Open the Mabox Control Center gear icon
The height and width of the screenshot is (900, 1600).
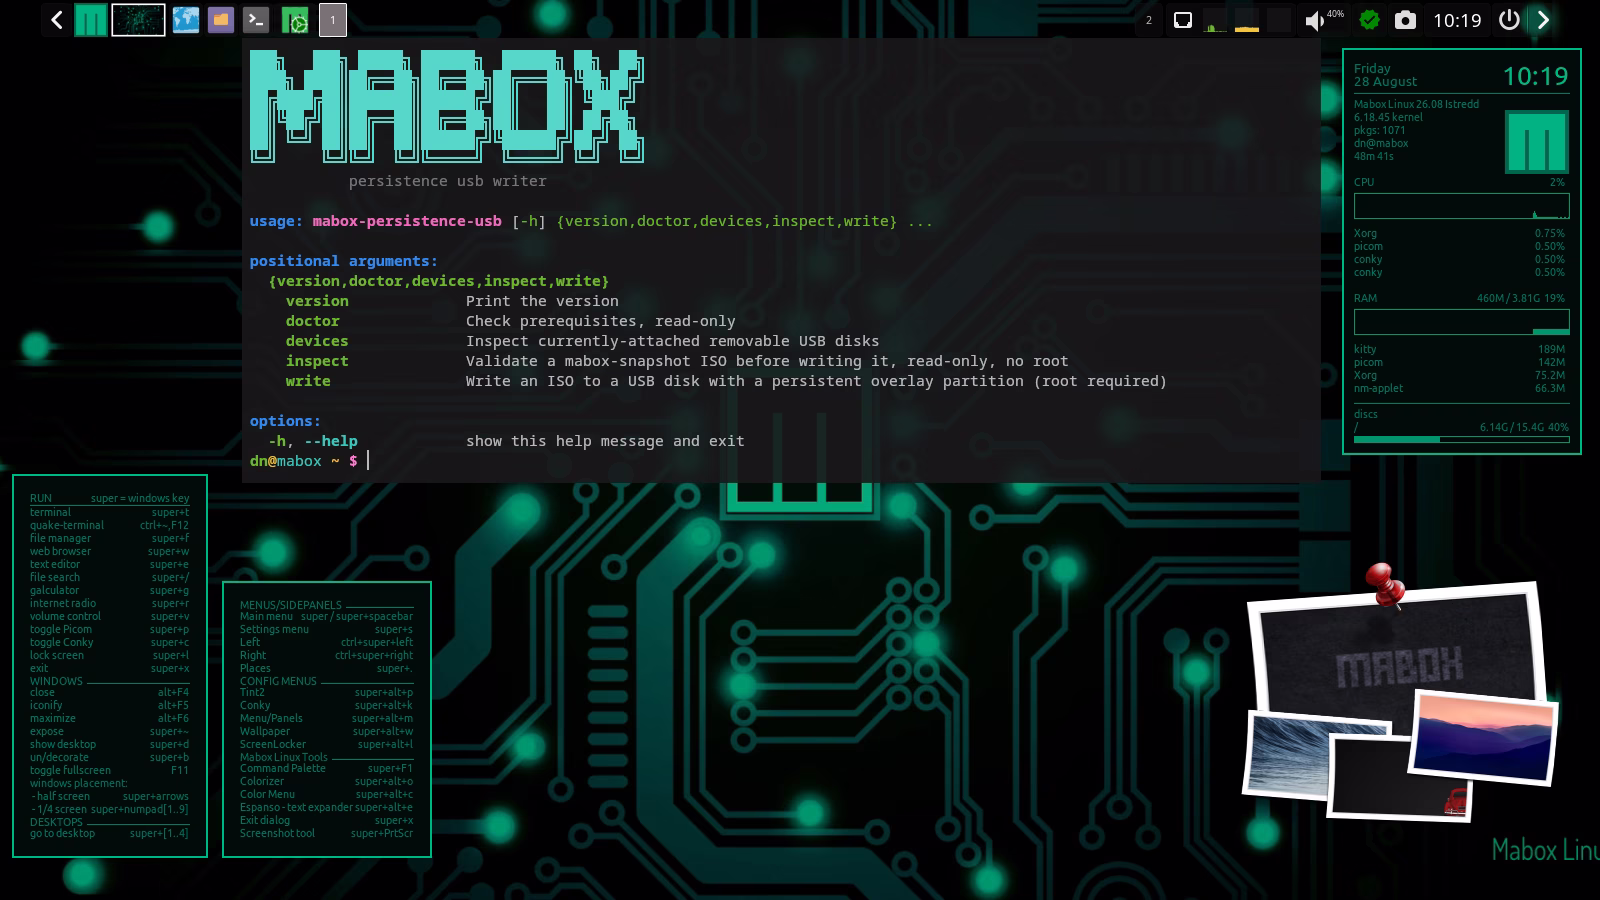pyautogui.click(x=295, y=20)
